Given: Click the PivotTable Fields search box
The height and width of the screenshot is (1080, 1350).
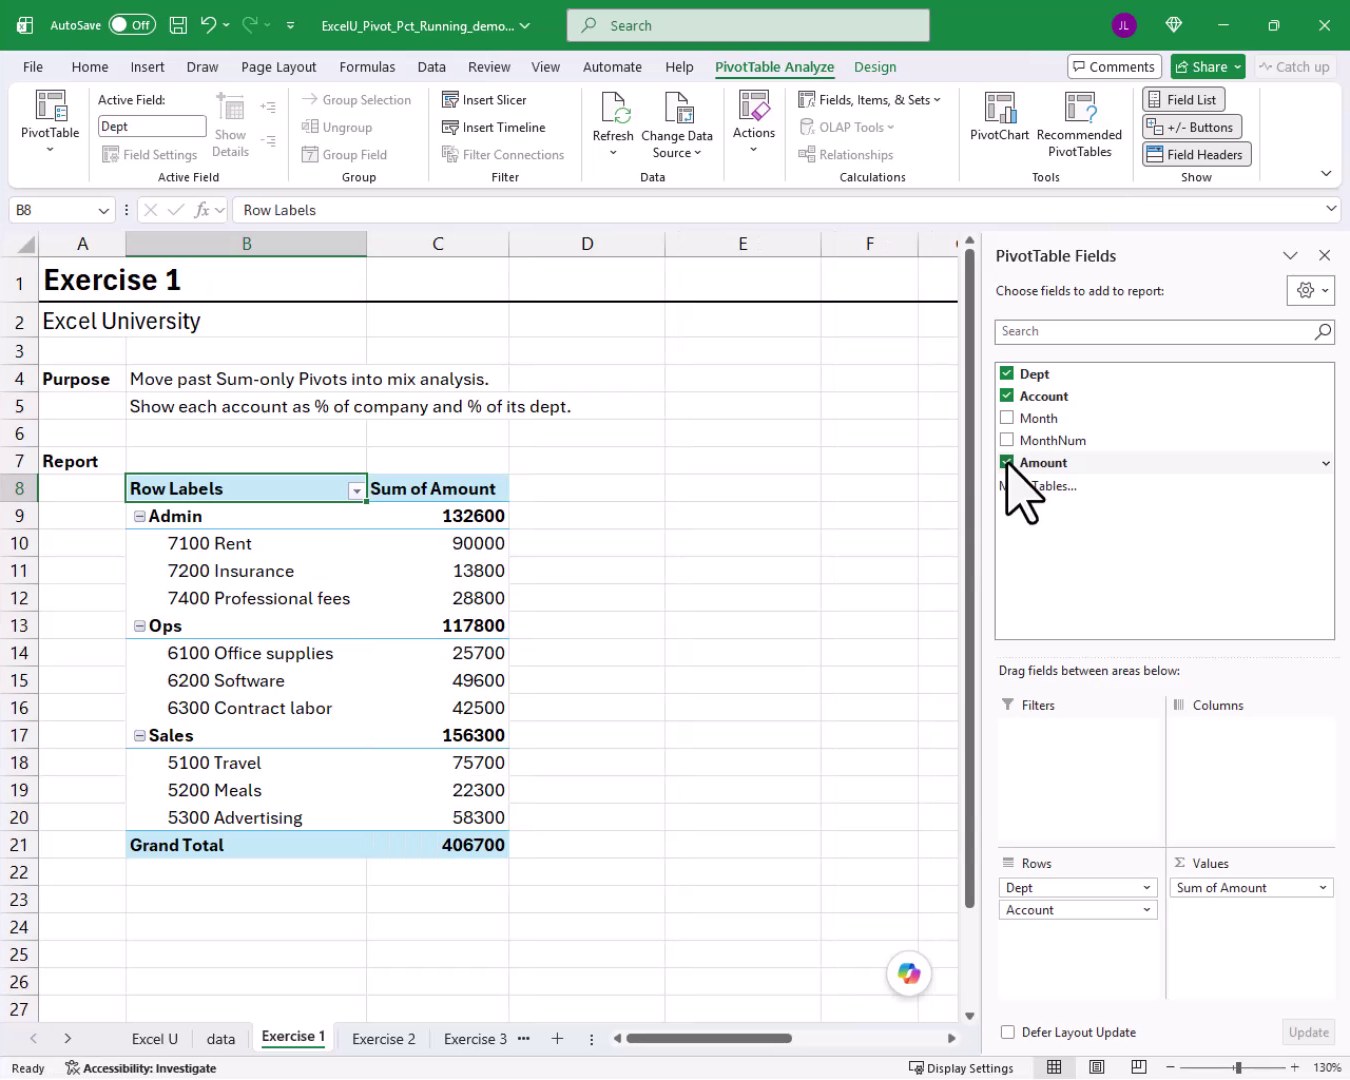Looking at the screenshot, I should coord(1165,331).
